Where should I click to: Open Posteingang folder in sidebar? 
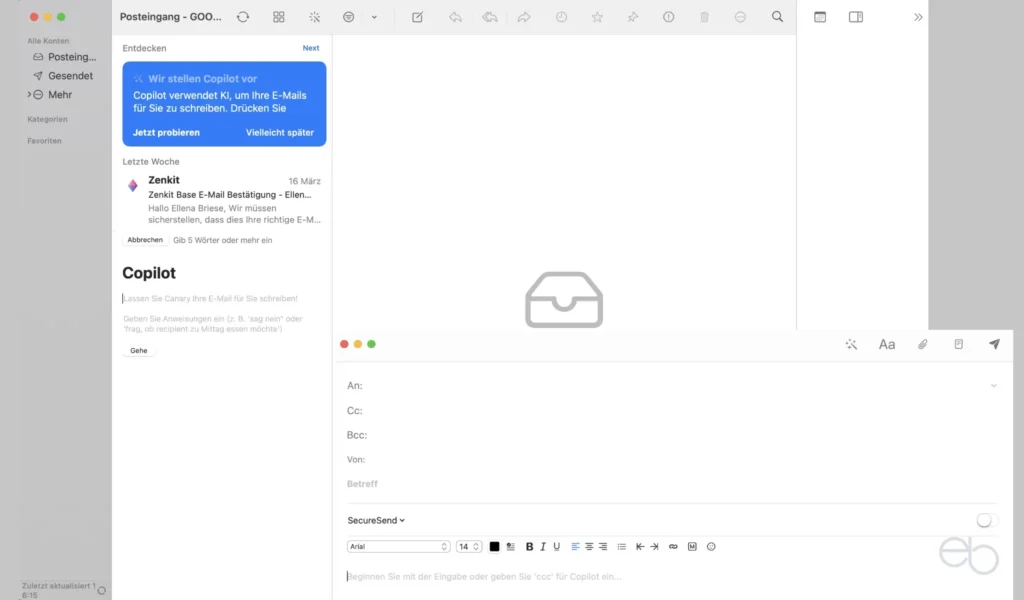[x=65, y=57]
